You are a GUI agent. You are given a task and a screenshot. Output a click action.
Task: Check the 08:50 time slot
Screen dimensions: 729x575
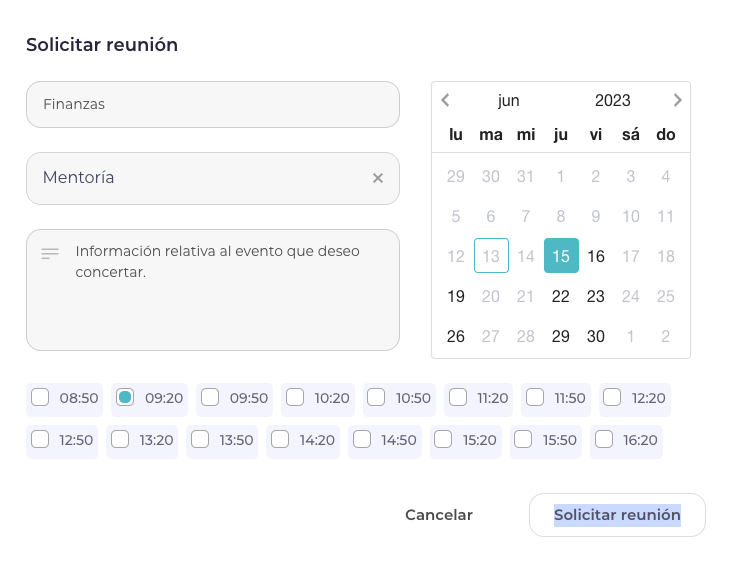click(40, 397)
